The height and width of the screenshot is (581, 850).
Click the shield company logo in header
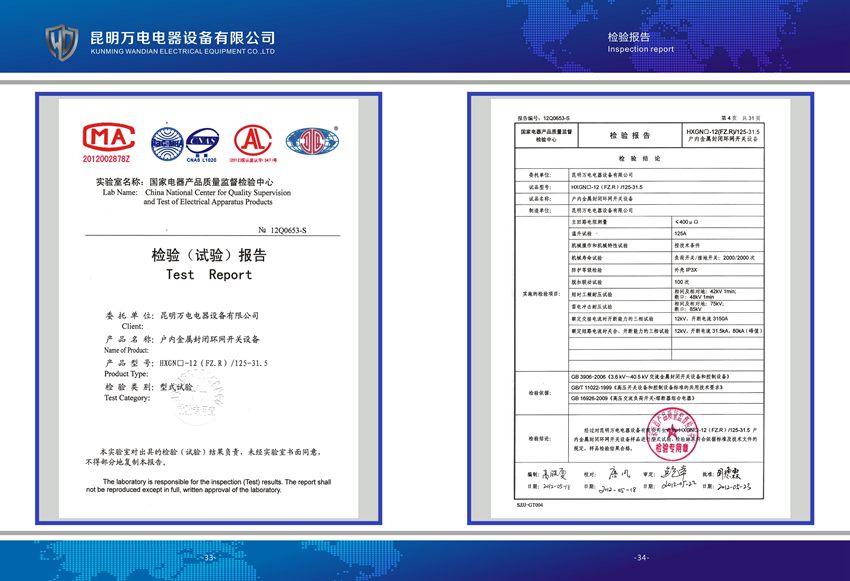63,41
